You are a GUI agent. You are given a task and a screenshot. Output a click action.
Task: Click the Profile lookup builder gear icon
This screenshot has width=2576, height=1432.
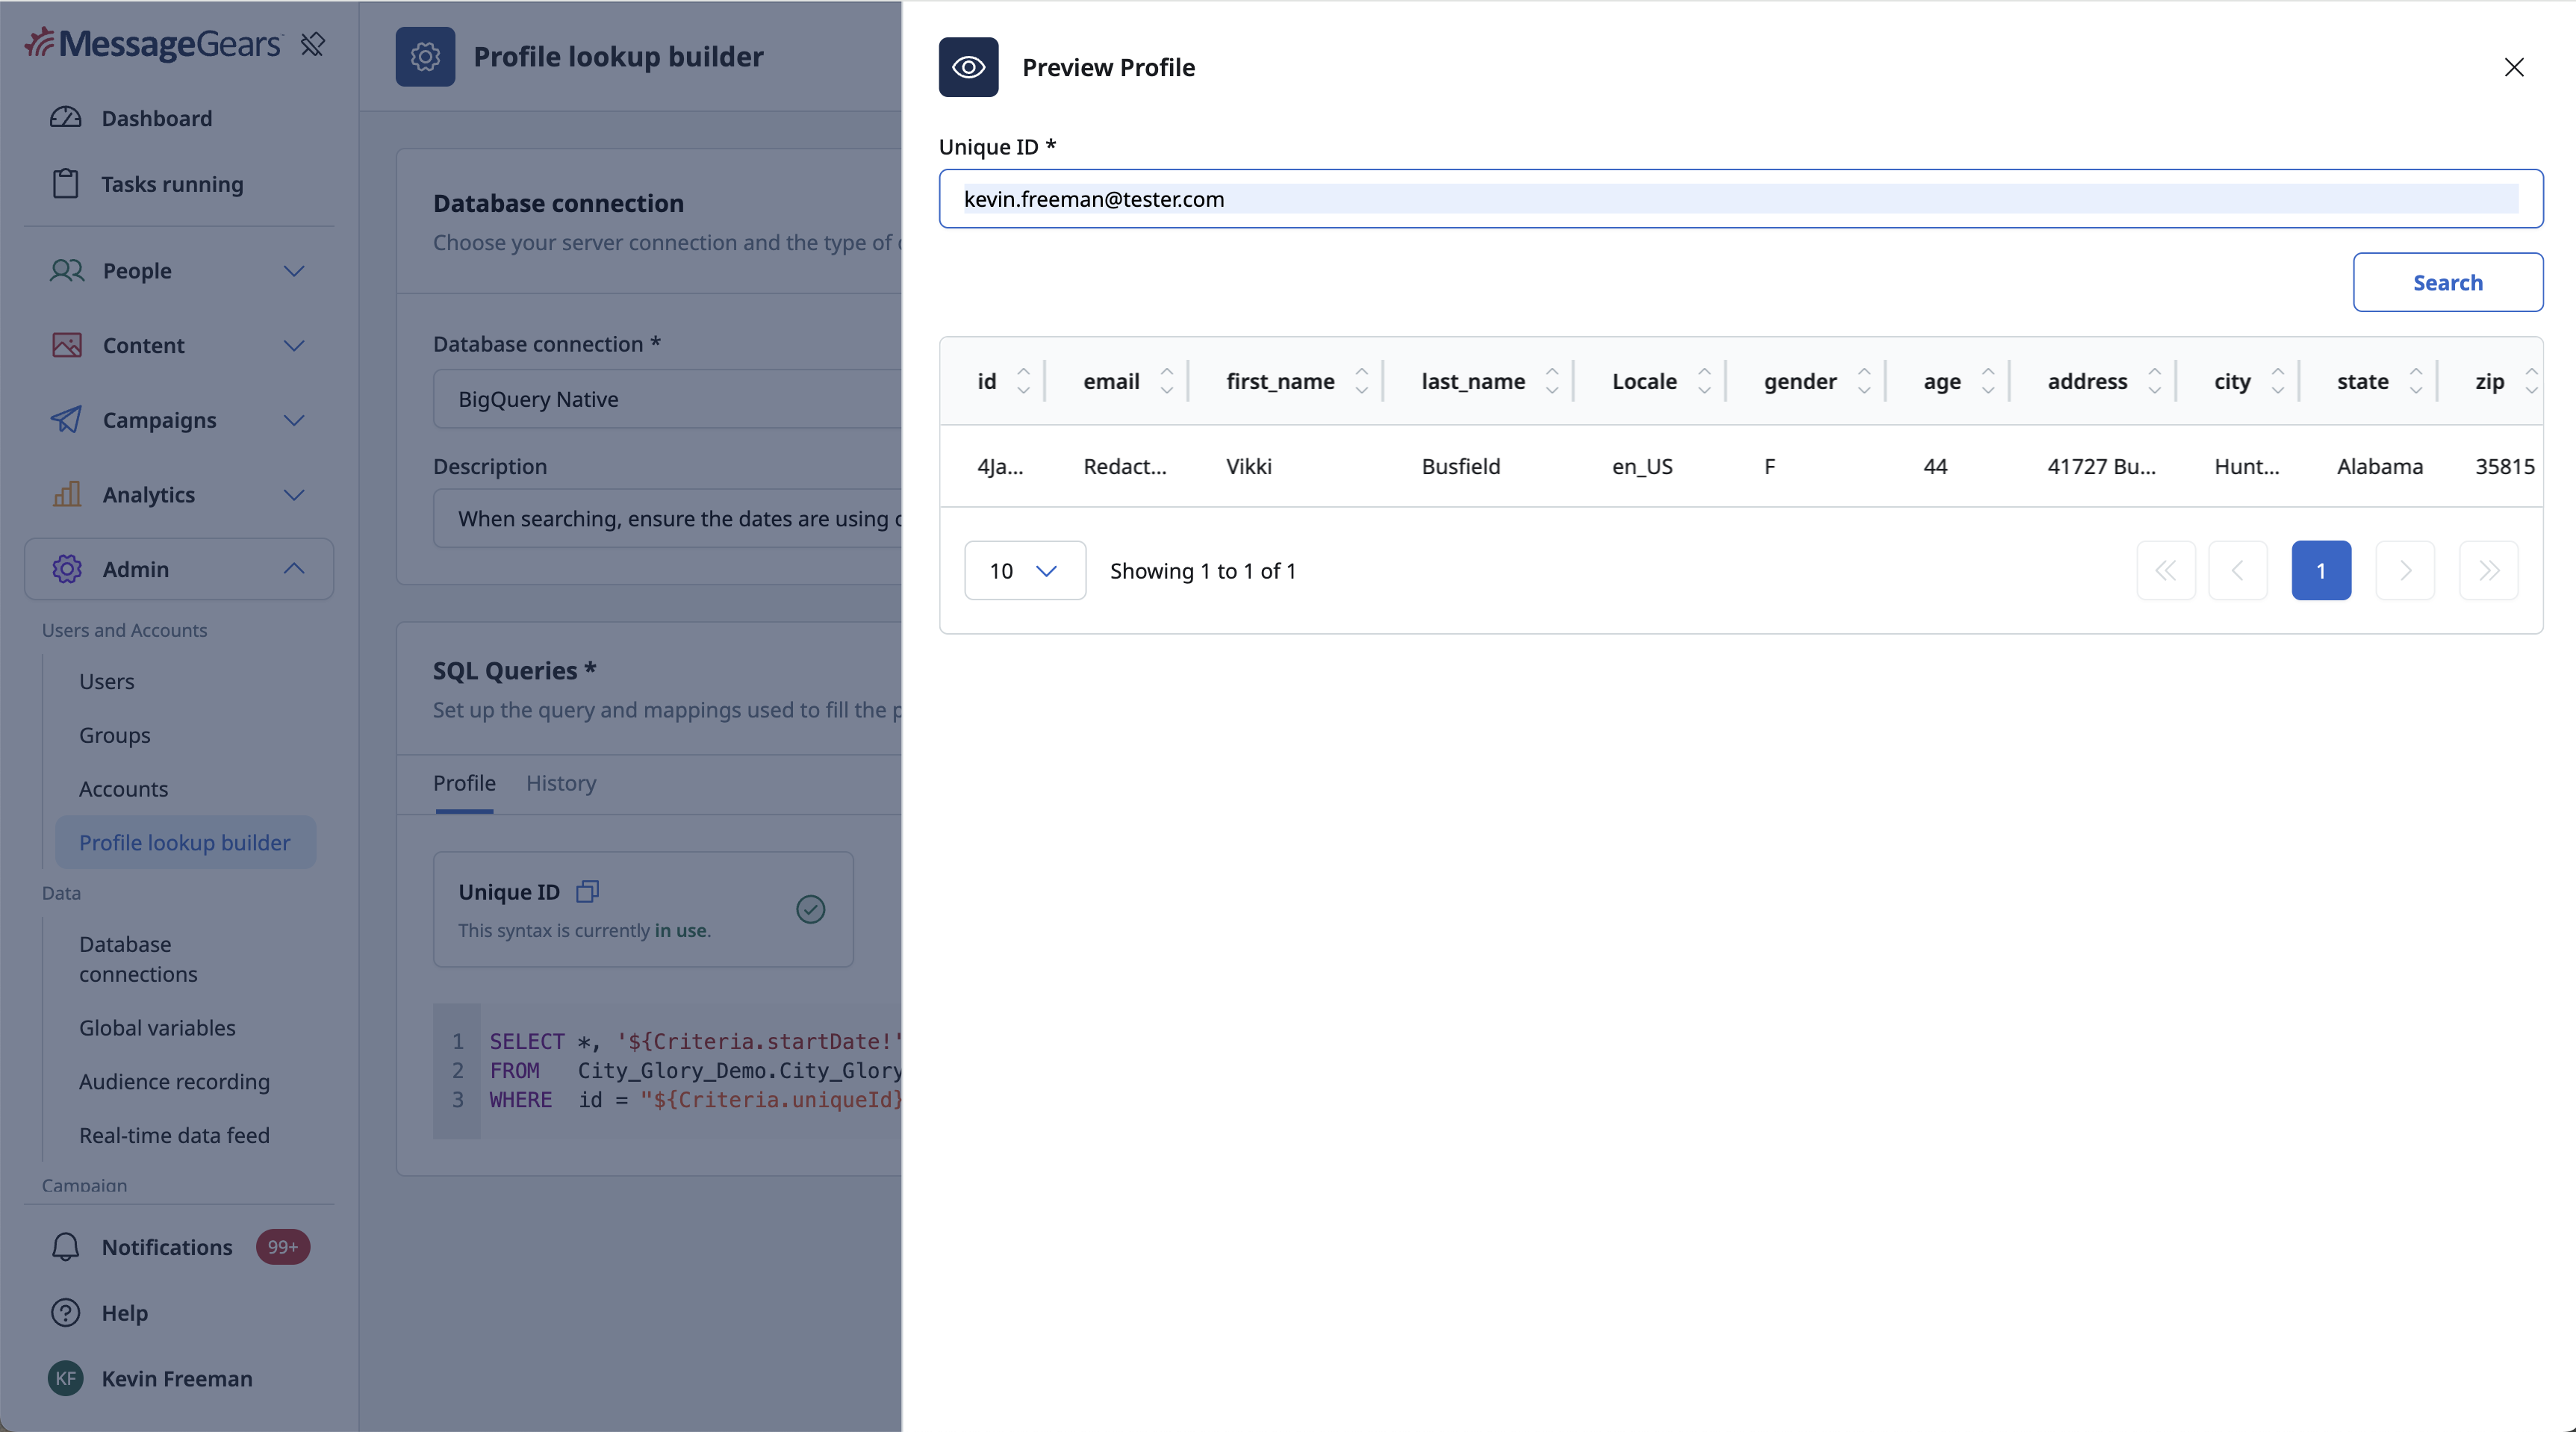(425, 57)
